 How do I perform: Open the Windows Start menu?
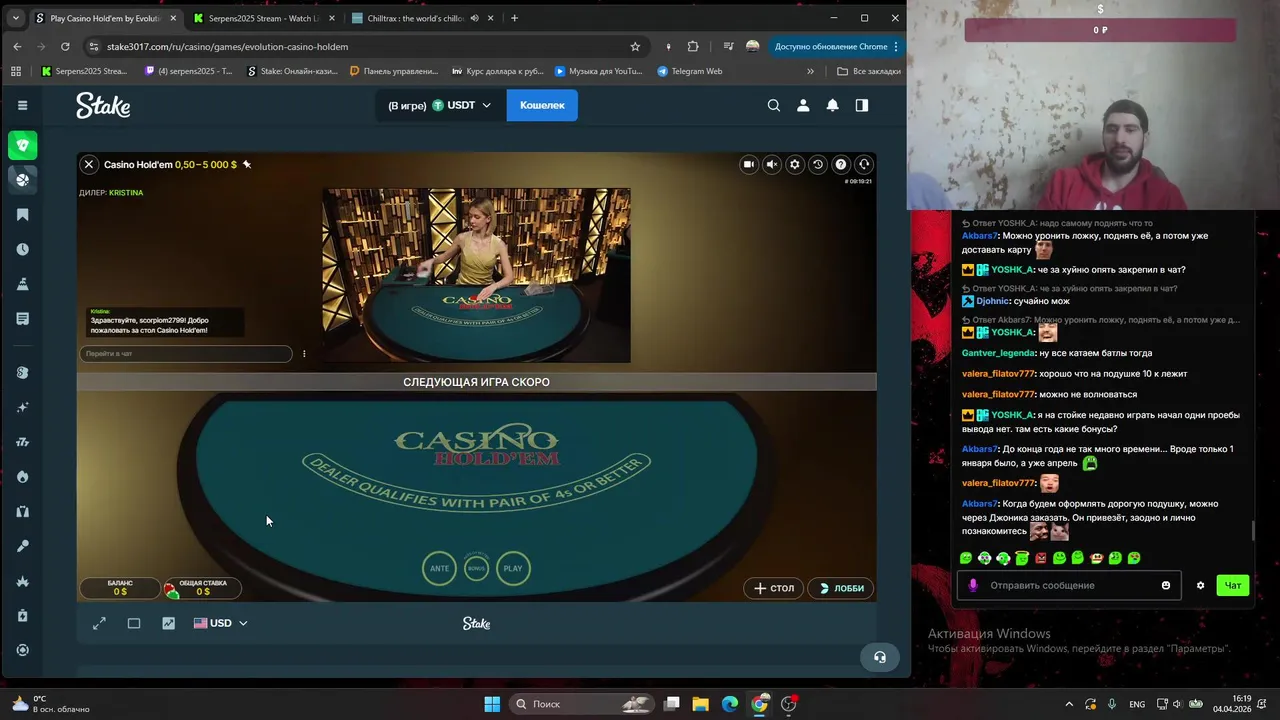coord(492,704)
